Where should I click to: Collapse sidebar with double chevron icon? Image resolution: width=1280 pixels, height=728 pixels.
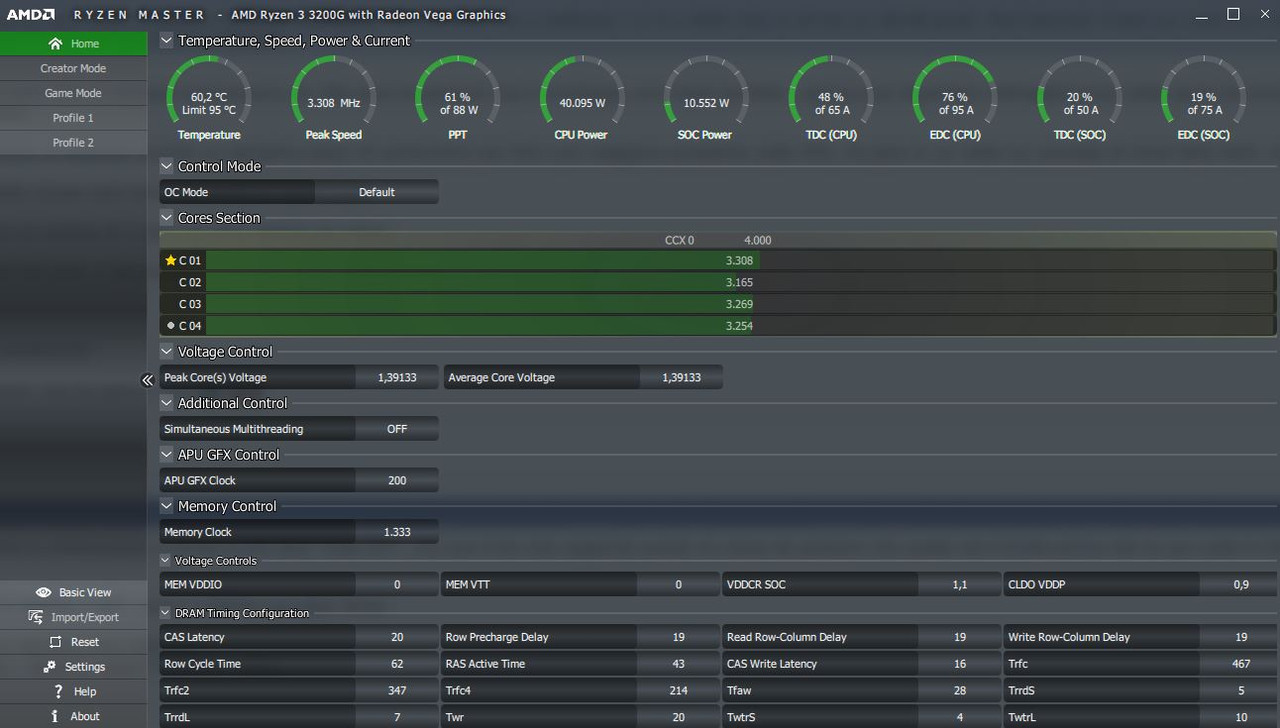[x=147, y=380]
